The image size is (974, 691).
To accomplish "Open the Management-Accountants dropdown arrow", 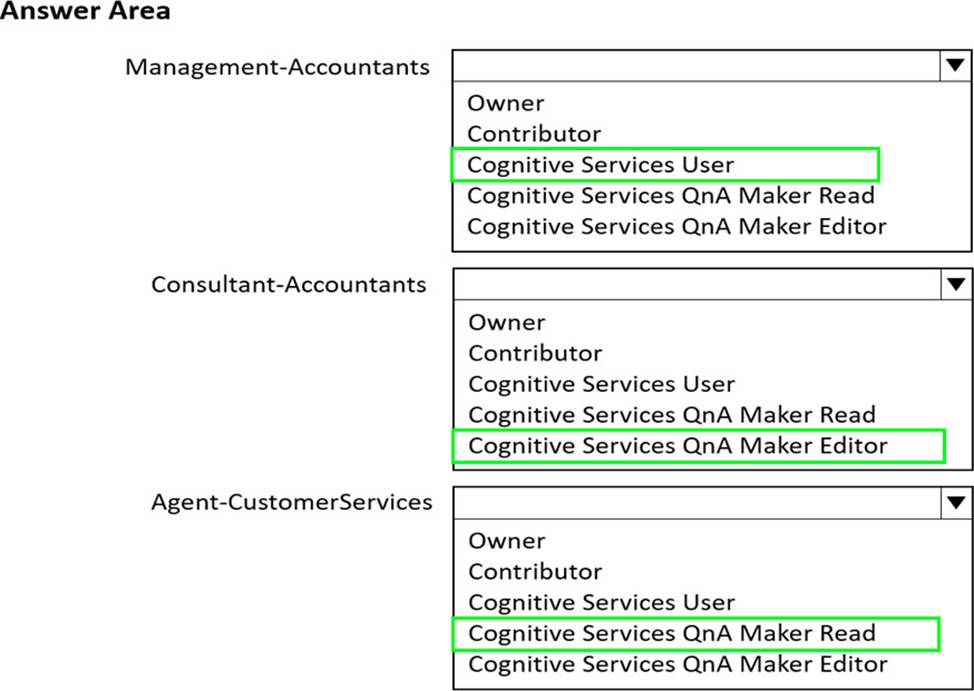I will [956, 66].
